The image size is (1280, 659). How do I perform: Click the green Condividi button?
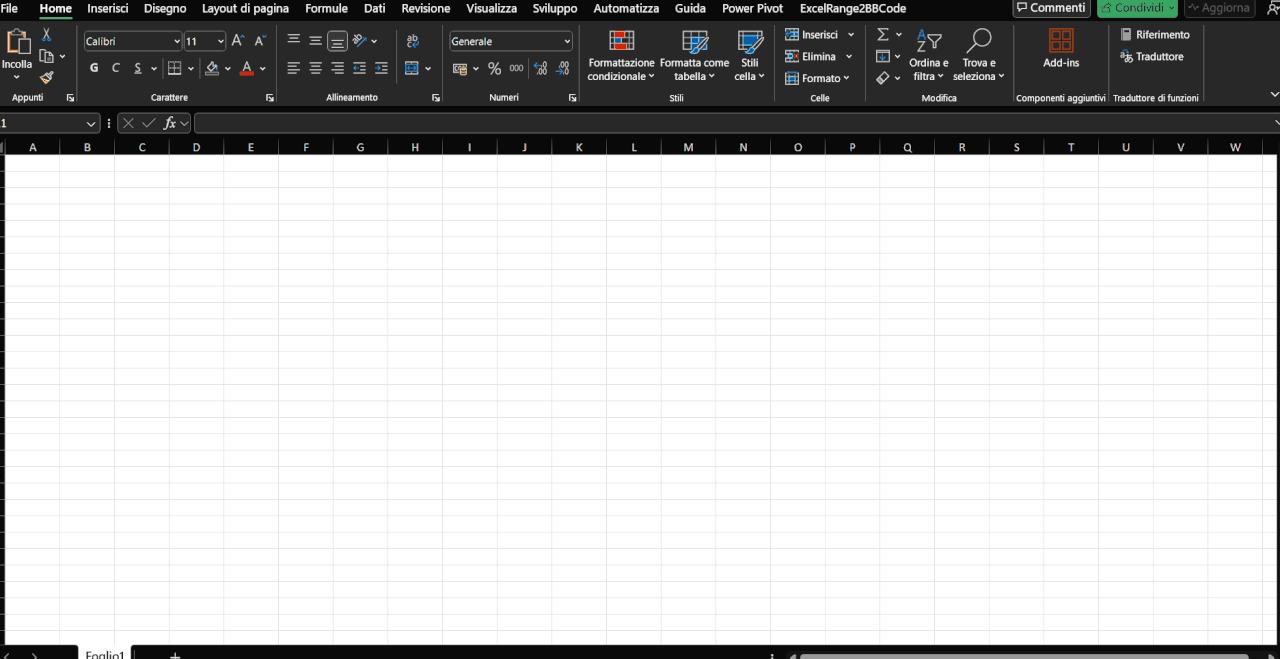1137,8
